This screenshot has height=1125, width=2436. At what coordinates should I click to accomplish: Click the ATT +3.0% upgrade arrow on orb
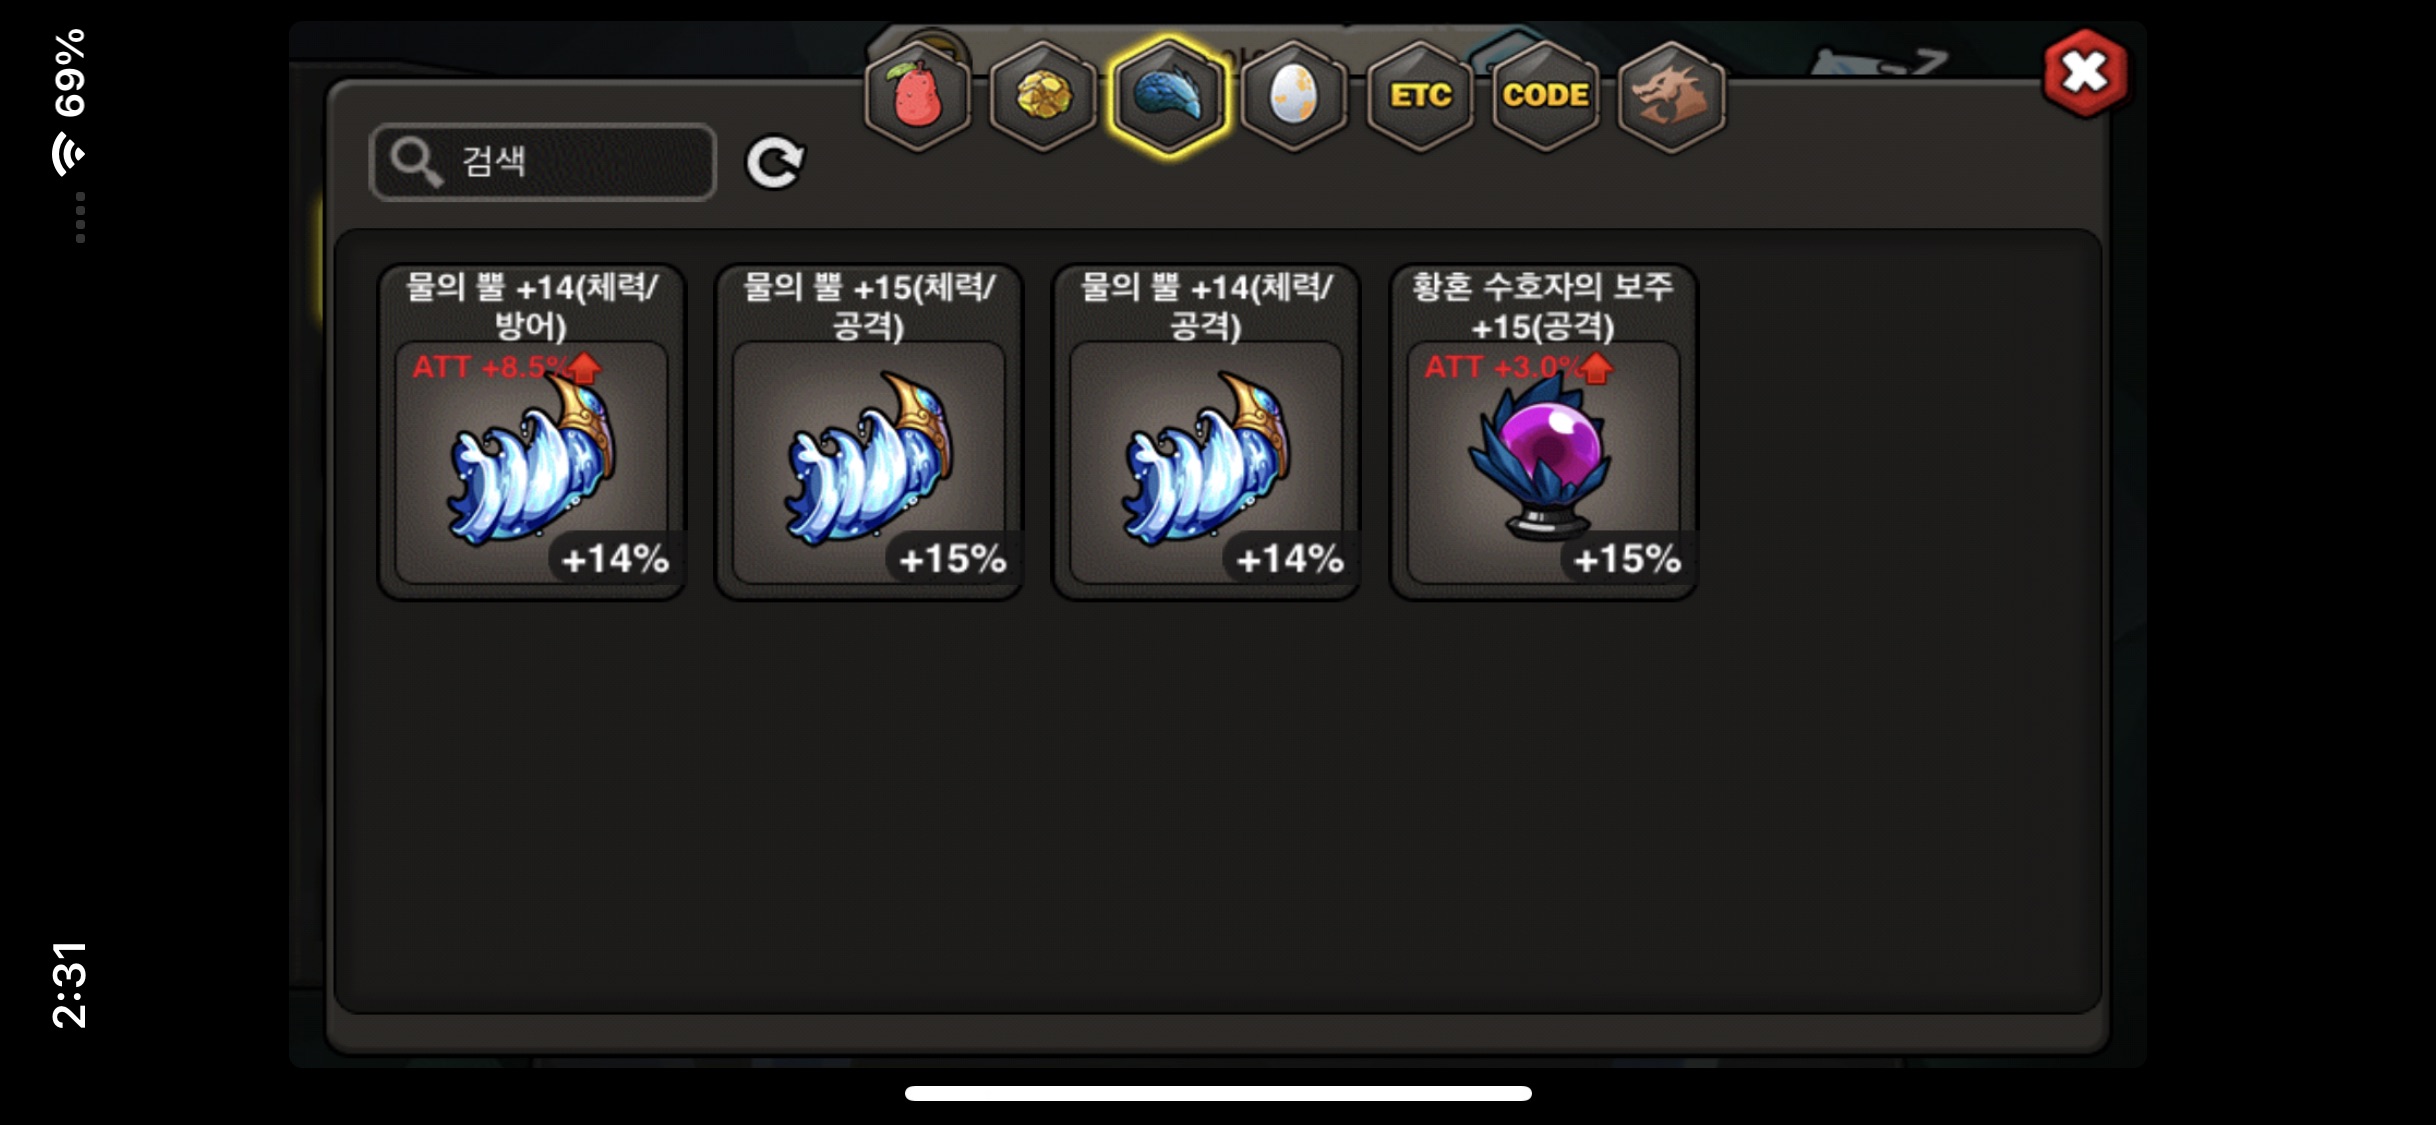click(1597, 368)
